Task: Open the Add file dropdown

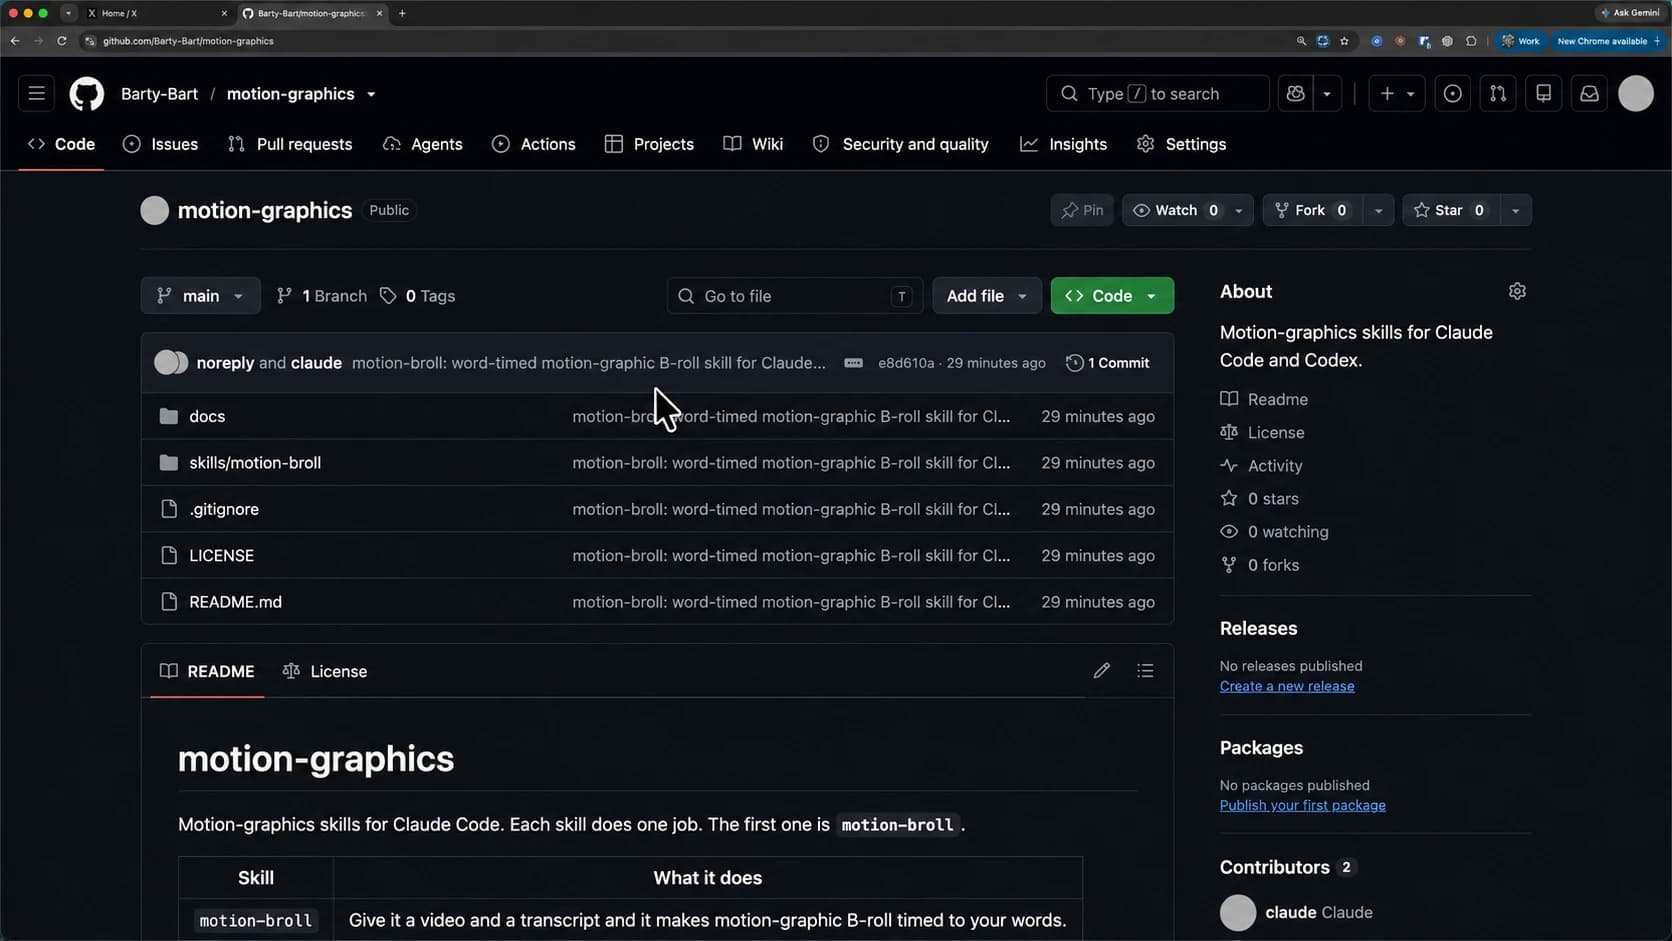Action: click(x=987, y=296)
